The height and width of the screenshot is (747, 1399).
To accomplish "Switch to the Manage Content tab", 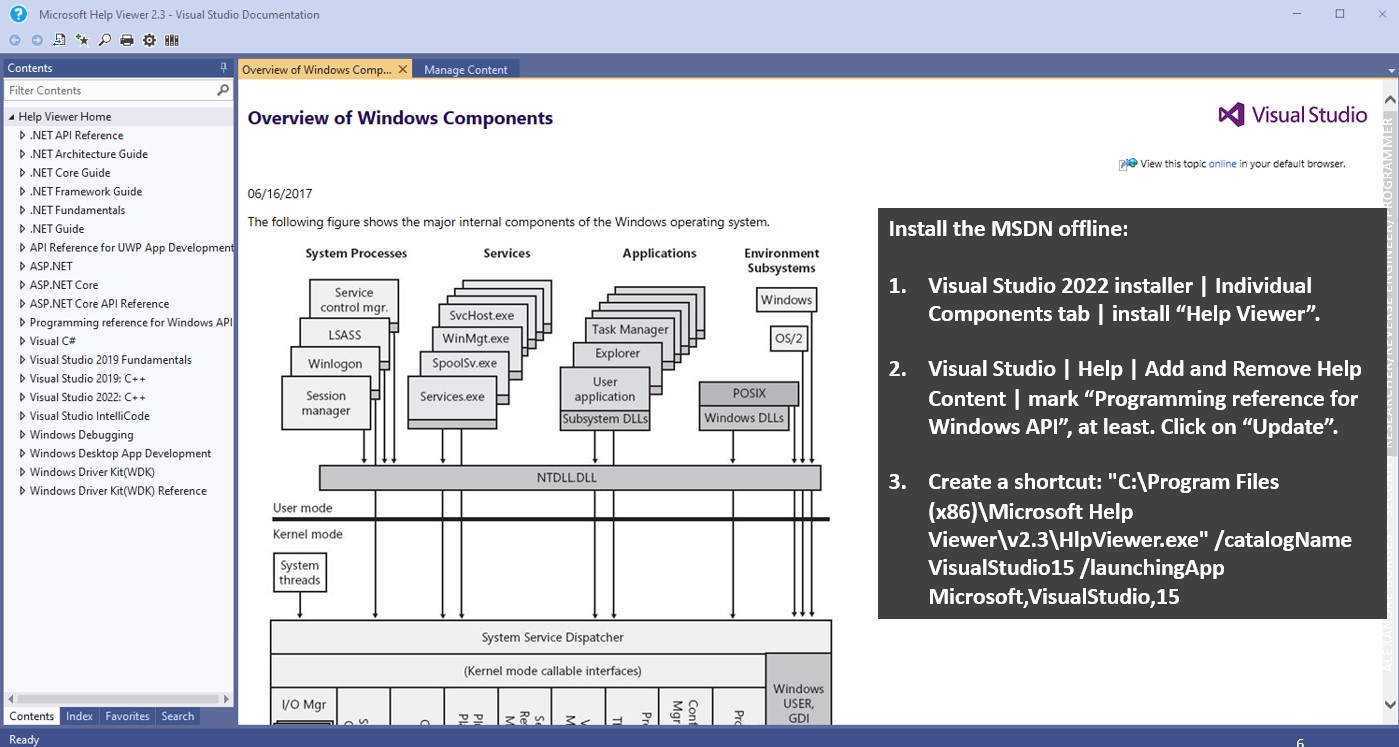I will pos(465,69).
